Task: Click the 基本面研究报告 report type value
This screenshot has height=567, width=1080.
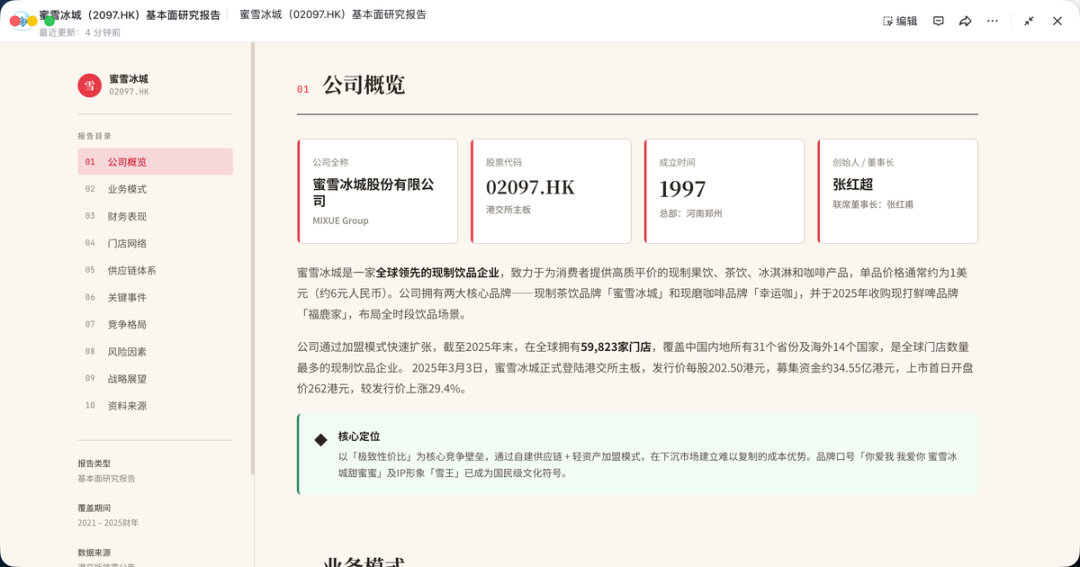Action: [x=106, y=478]
